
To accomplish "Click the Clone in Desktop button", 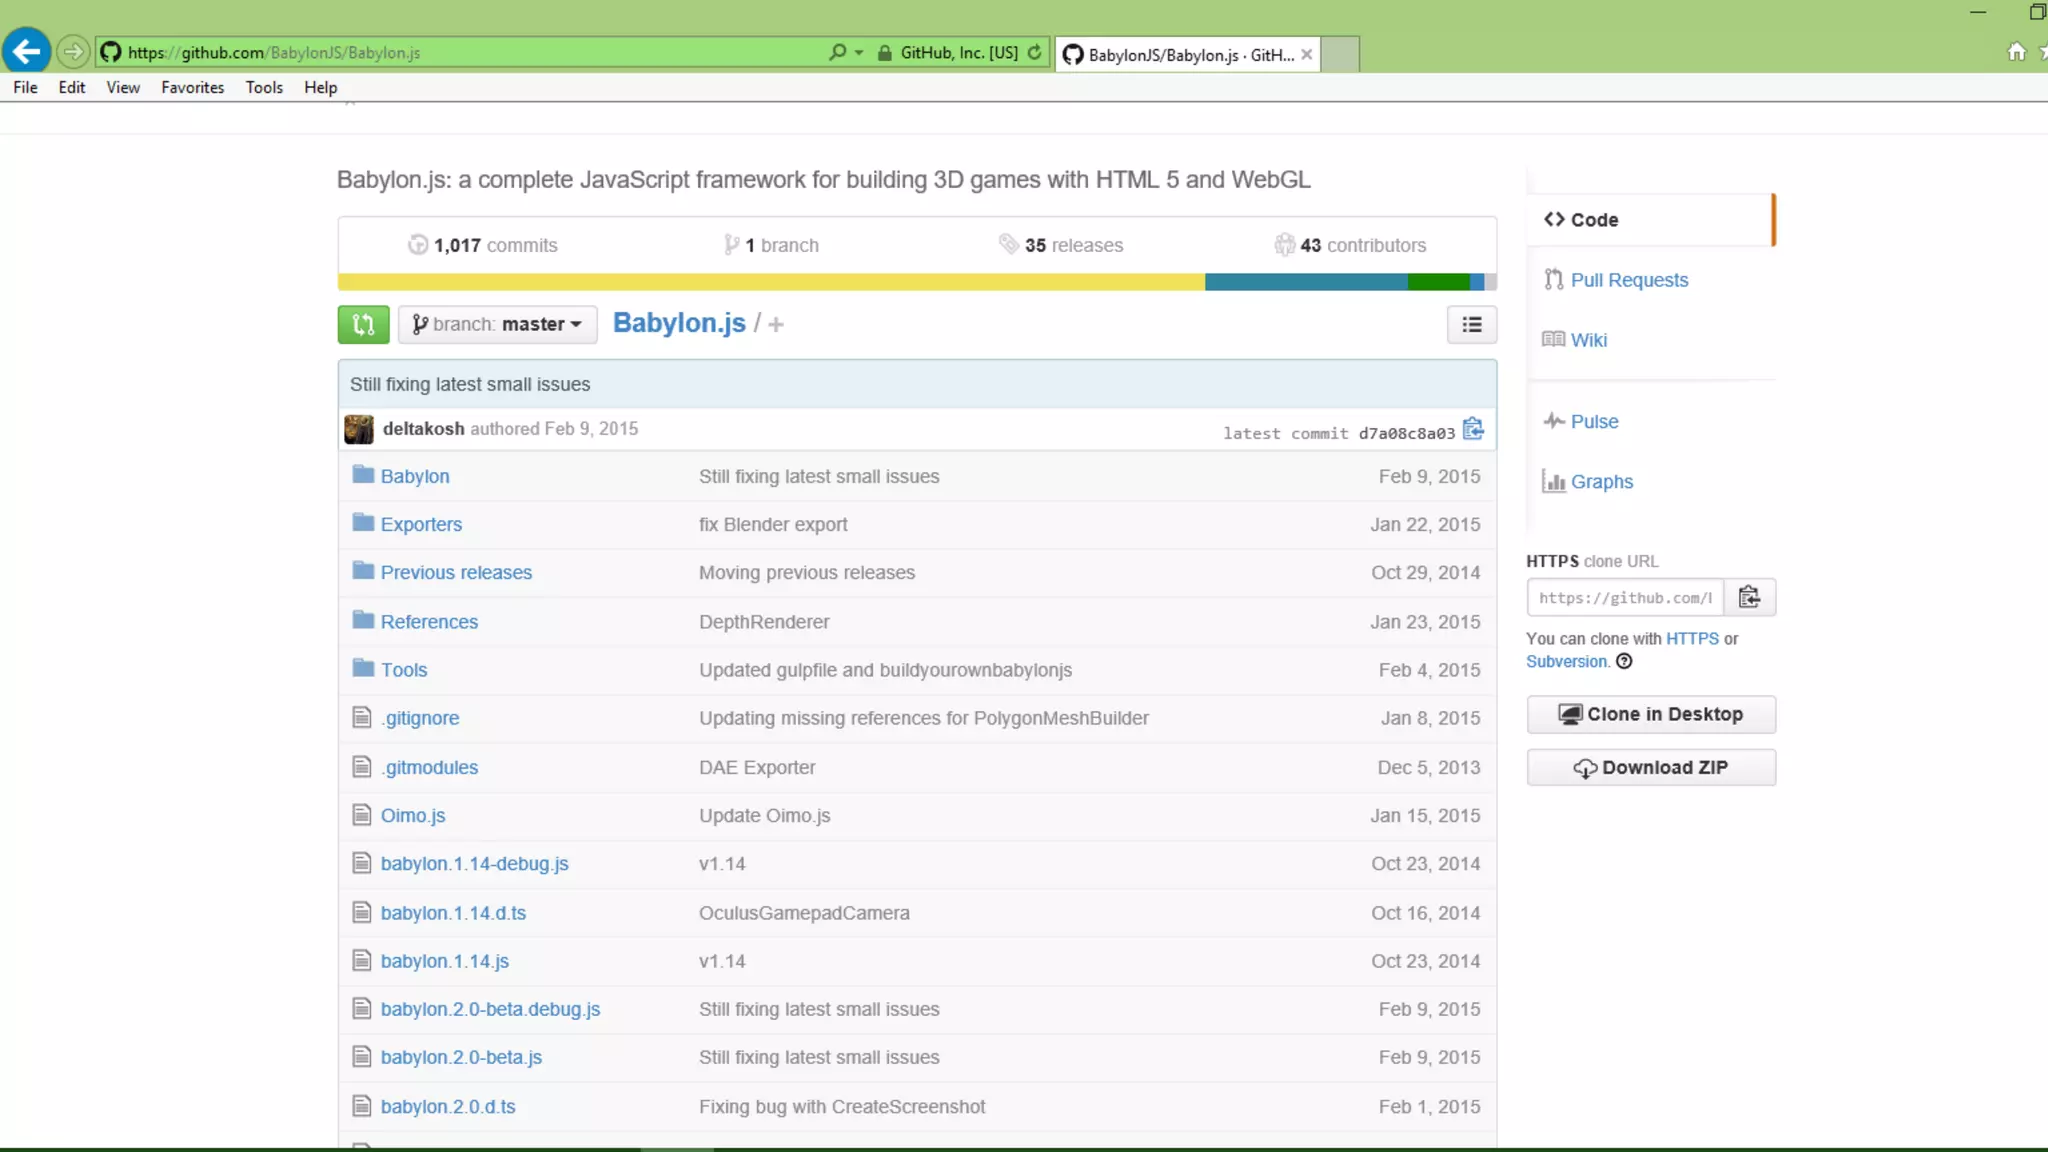I will (1651, 714).
